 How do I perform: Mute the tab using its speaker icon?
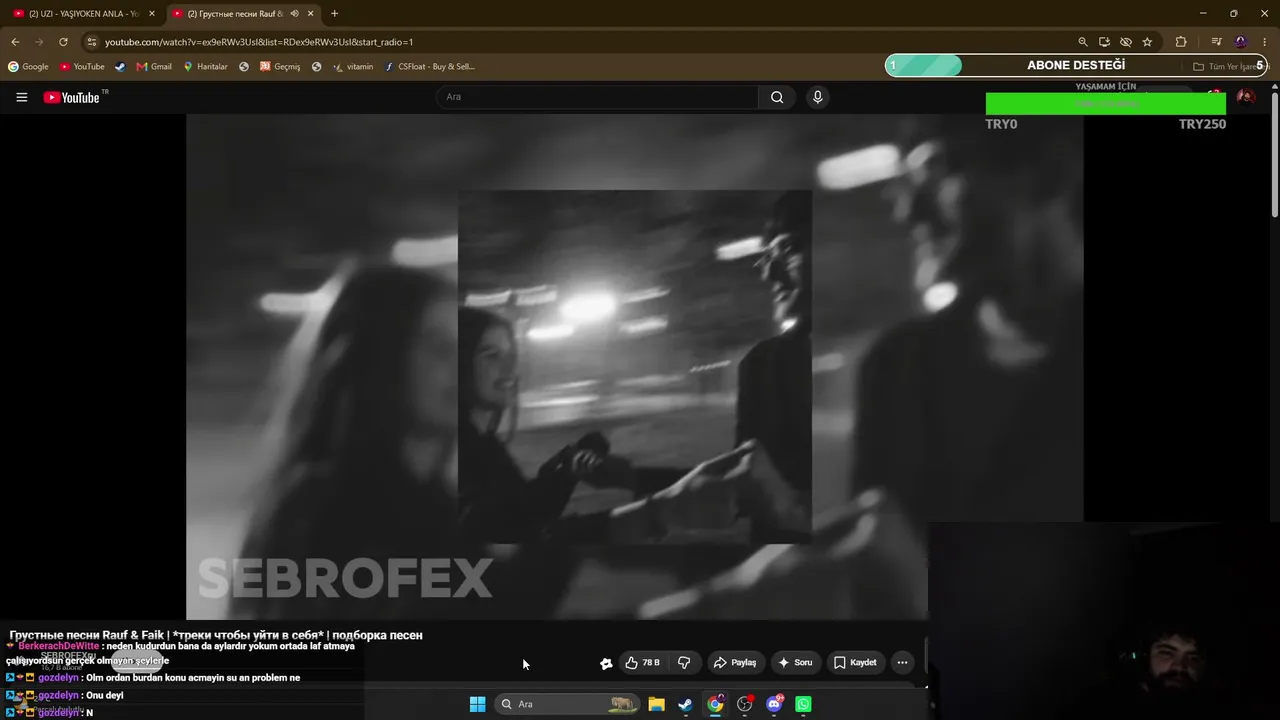[x=294, y=14]
